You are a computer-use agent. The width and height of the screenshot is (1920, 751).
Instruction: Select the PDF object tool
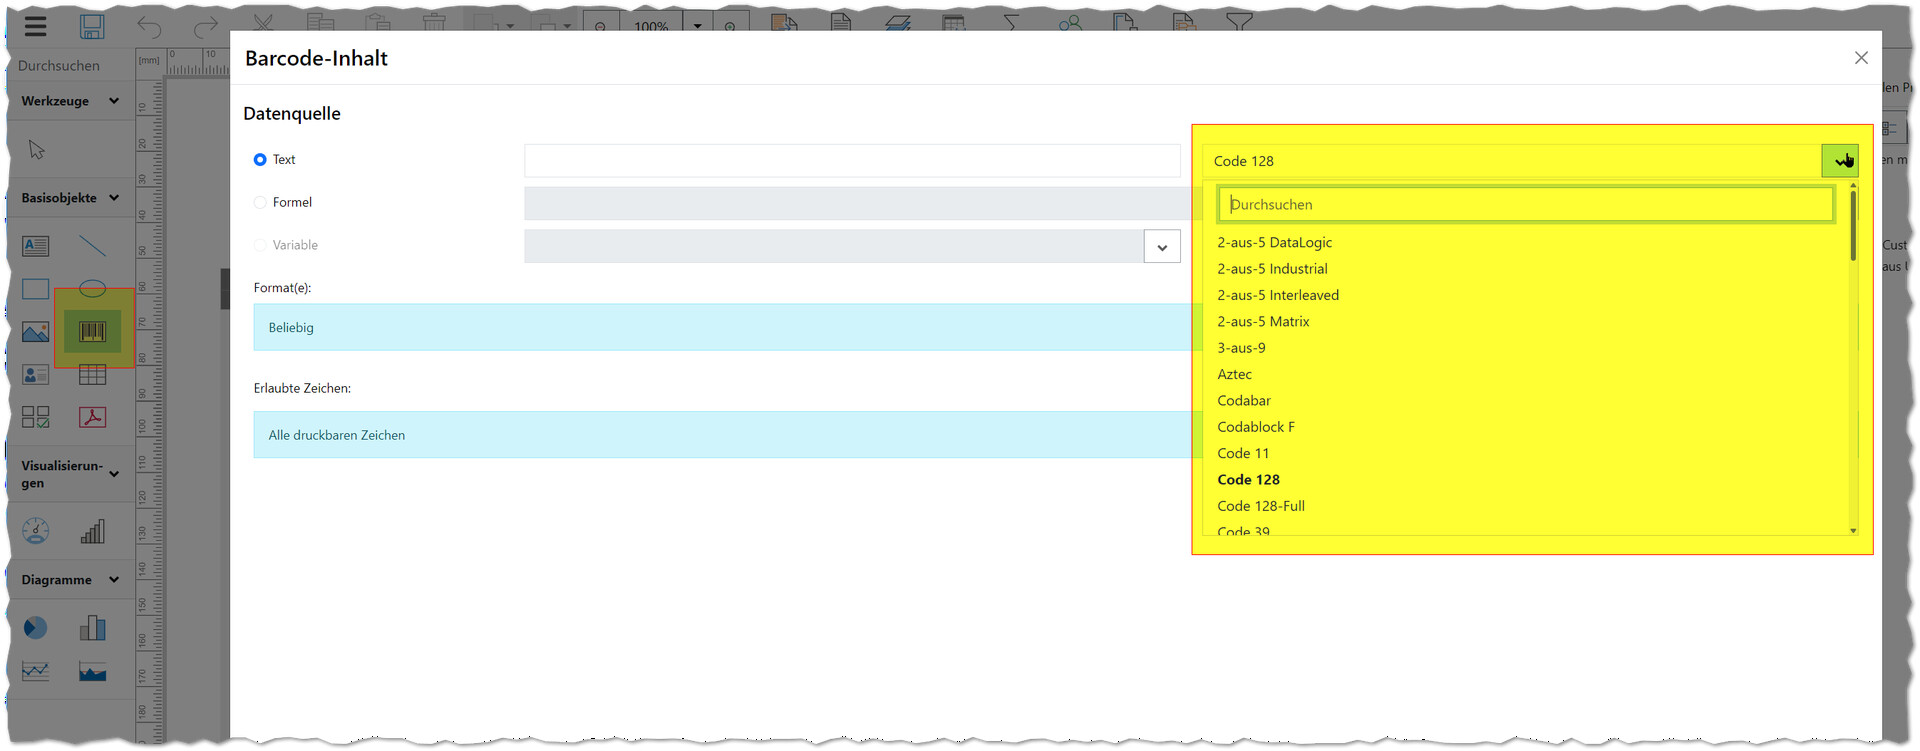pos(93,417)
